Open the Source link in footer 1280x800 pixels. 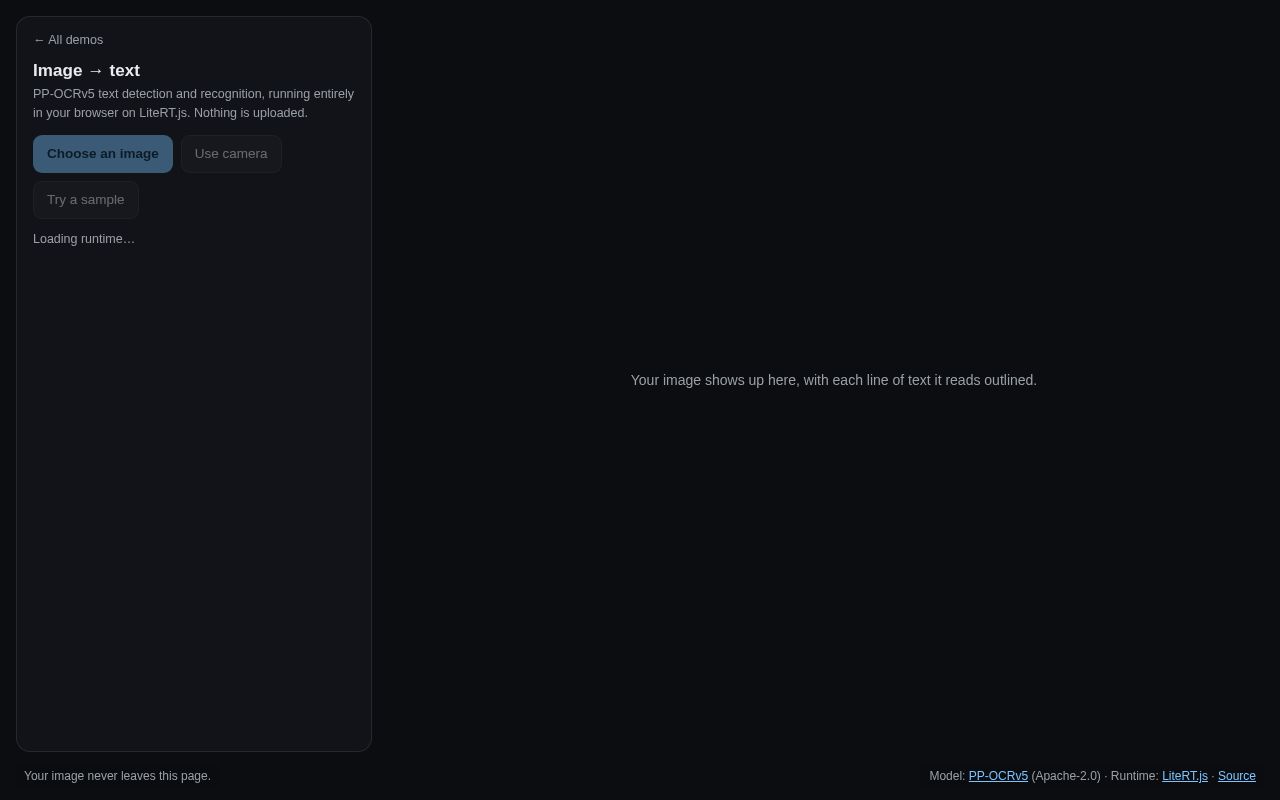tap(1237, 776)
